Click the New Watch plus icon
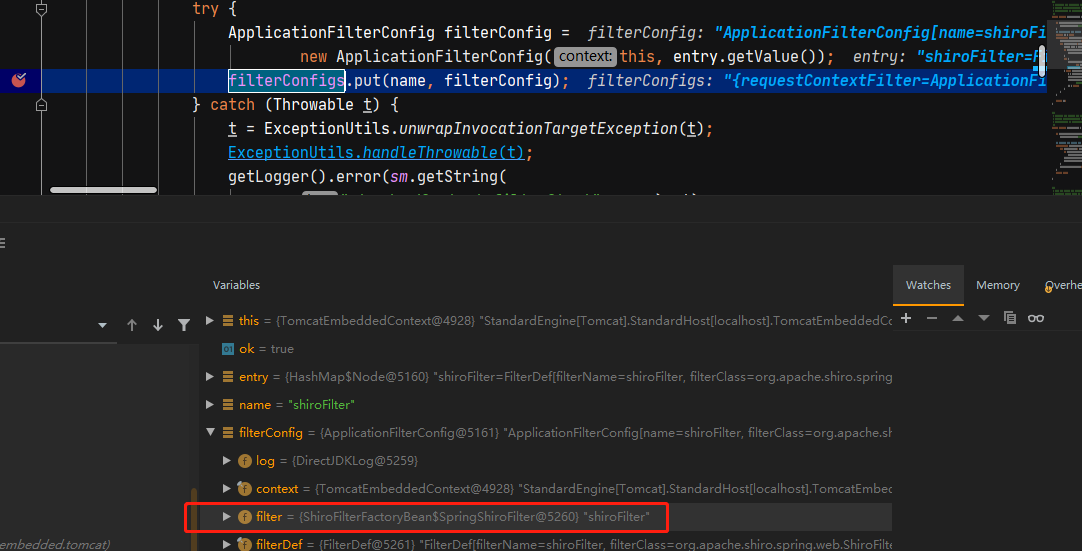 906,318
